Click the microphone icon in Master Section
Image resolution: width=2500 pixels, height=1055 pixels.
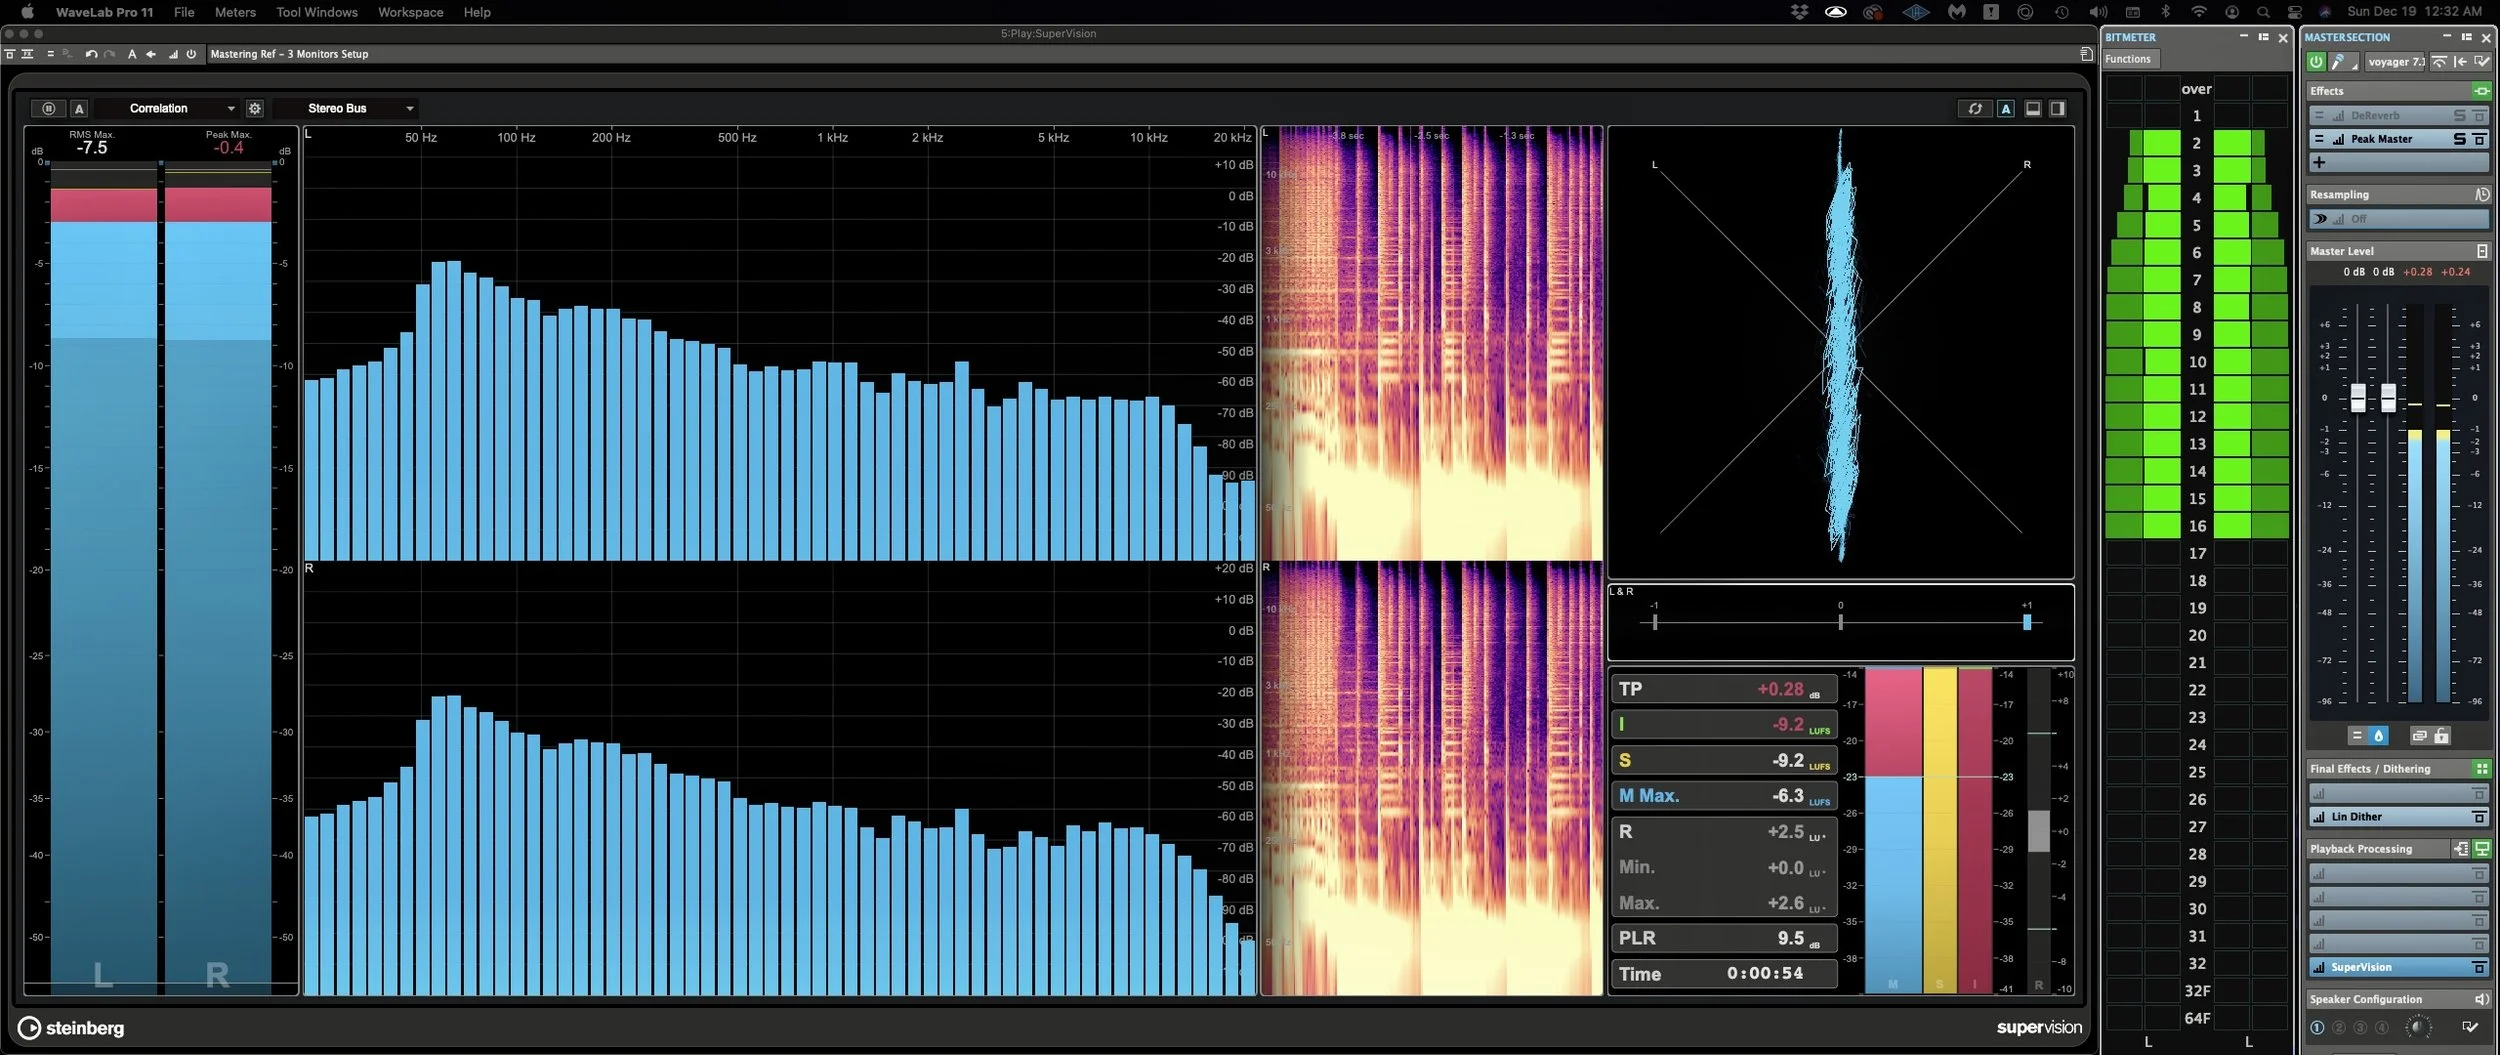tap(2338, 62)
